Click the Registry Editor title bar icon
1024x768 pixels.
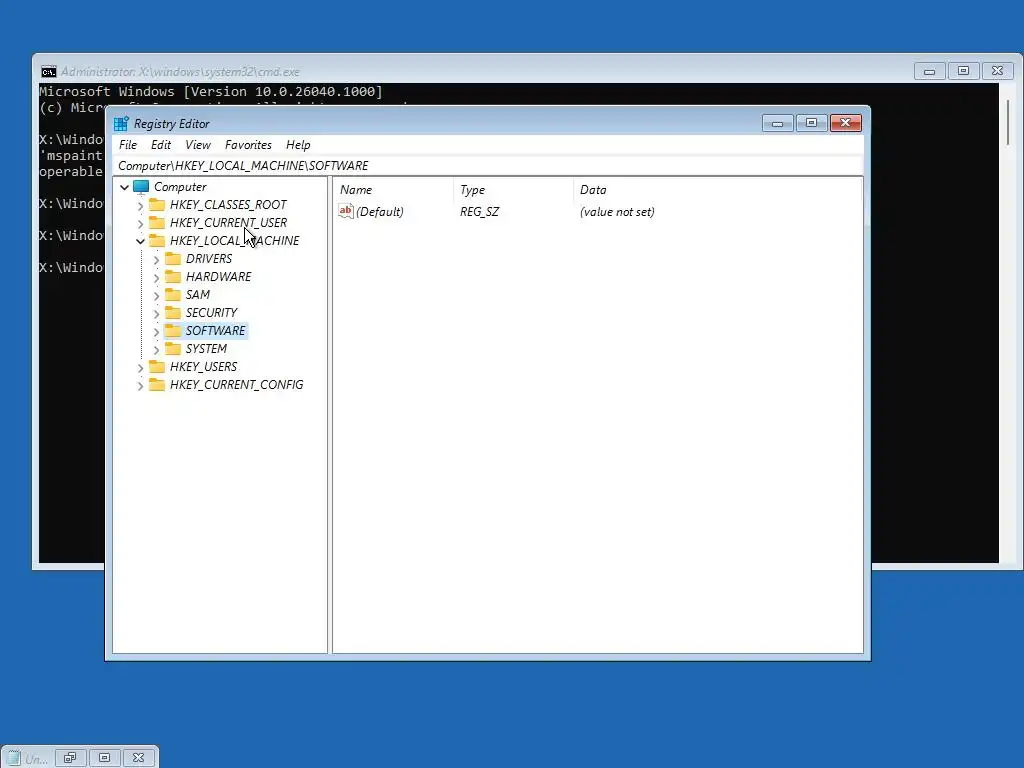121,123
